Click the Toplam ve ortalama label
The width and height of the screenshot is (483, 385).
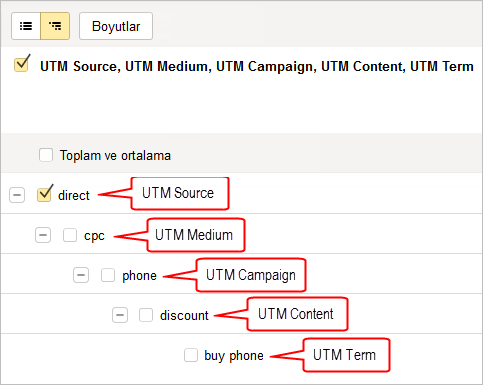[x=115, y=155]
